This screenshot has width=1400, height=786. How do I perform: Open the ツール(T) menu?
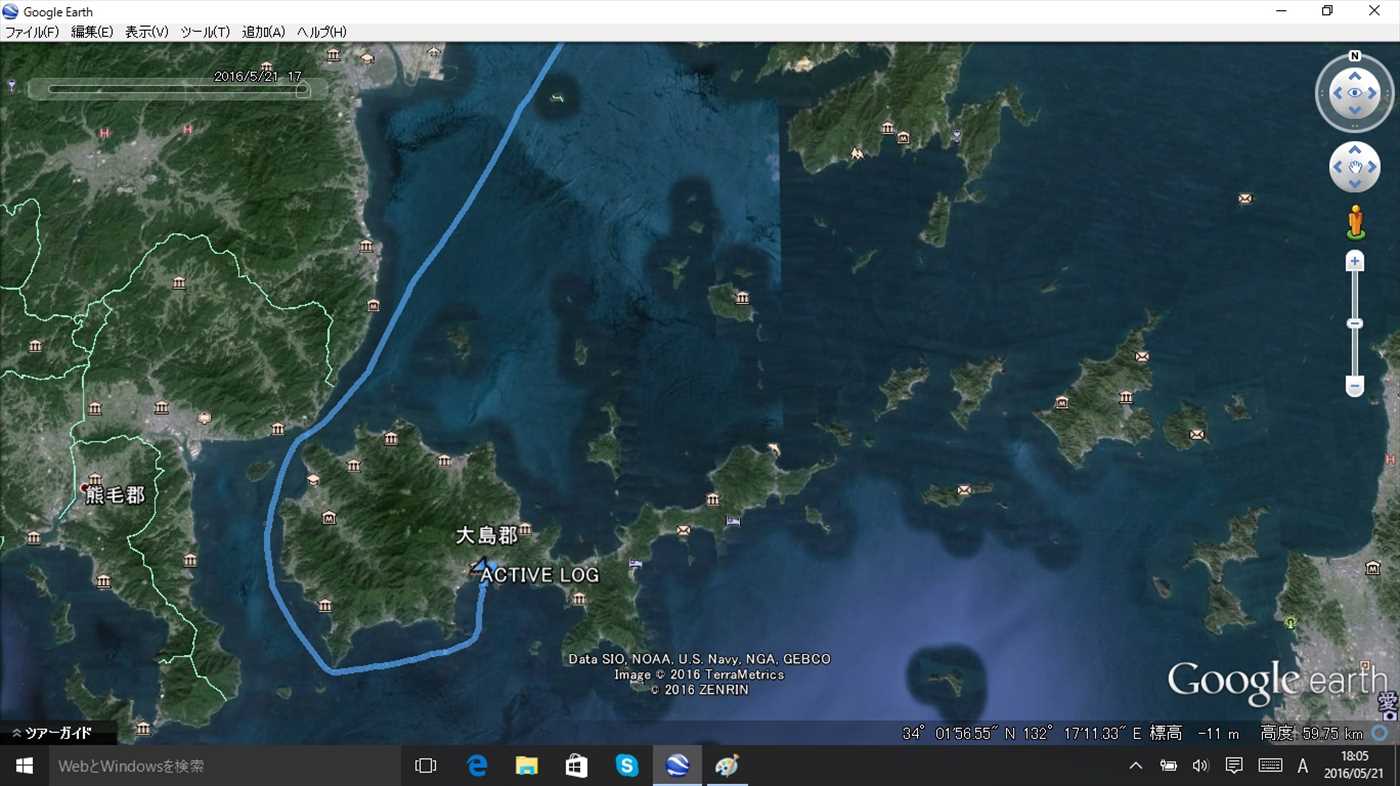pyautogui.click(x=205, y=32)
